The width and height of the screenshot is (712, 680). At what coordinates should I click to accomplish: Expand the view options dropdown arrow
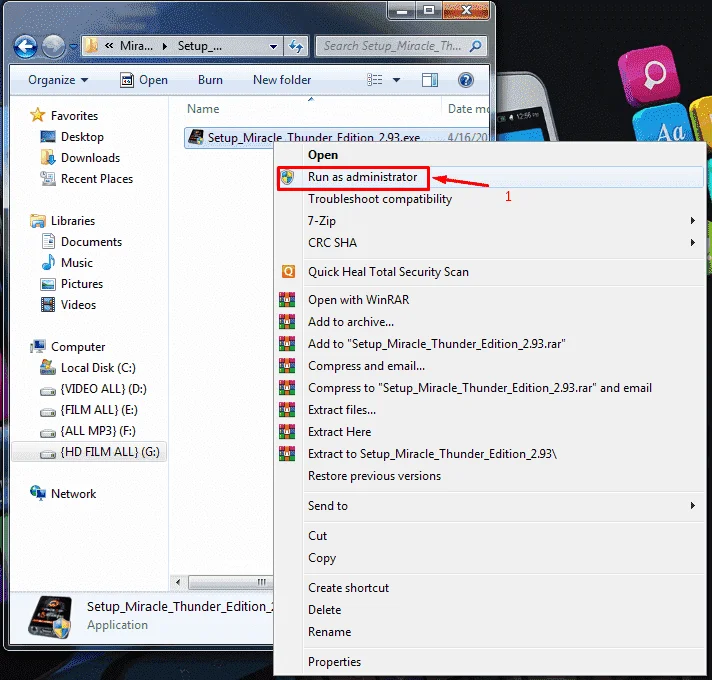click(x=396, y=80)
